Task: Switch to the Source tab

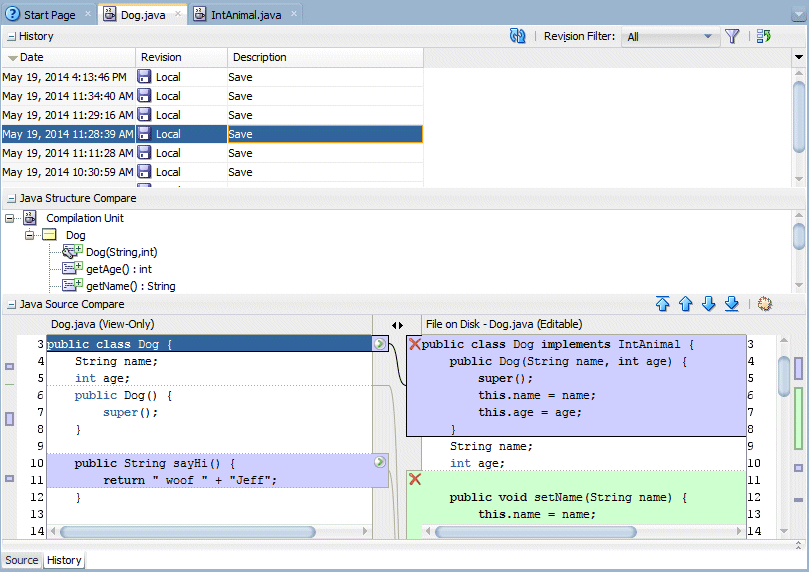Action: point(21,560)
